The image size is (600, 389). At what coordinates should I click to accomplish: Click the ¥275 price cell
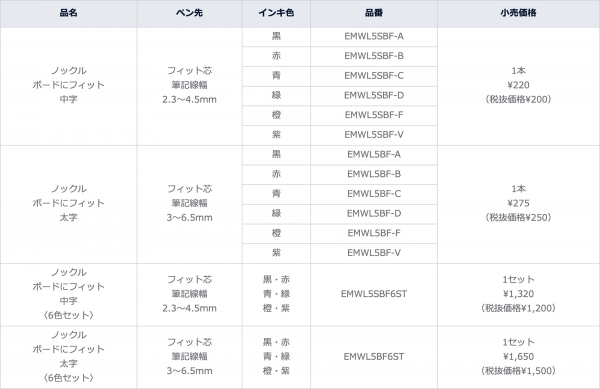pyautogui.click(x=518, y=203)
